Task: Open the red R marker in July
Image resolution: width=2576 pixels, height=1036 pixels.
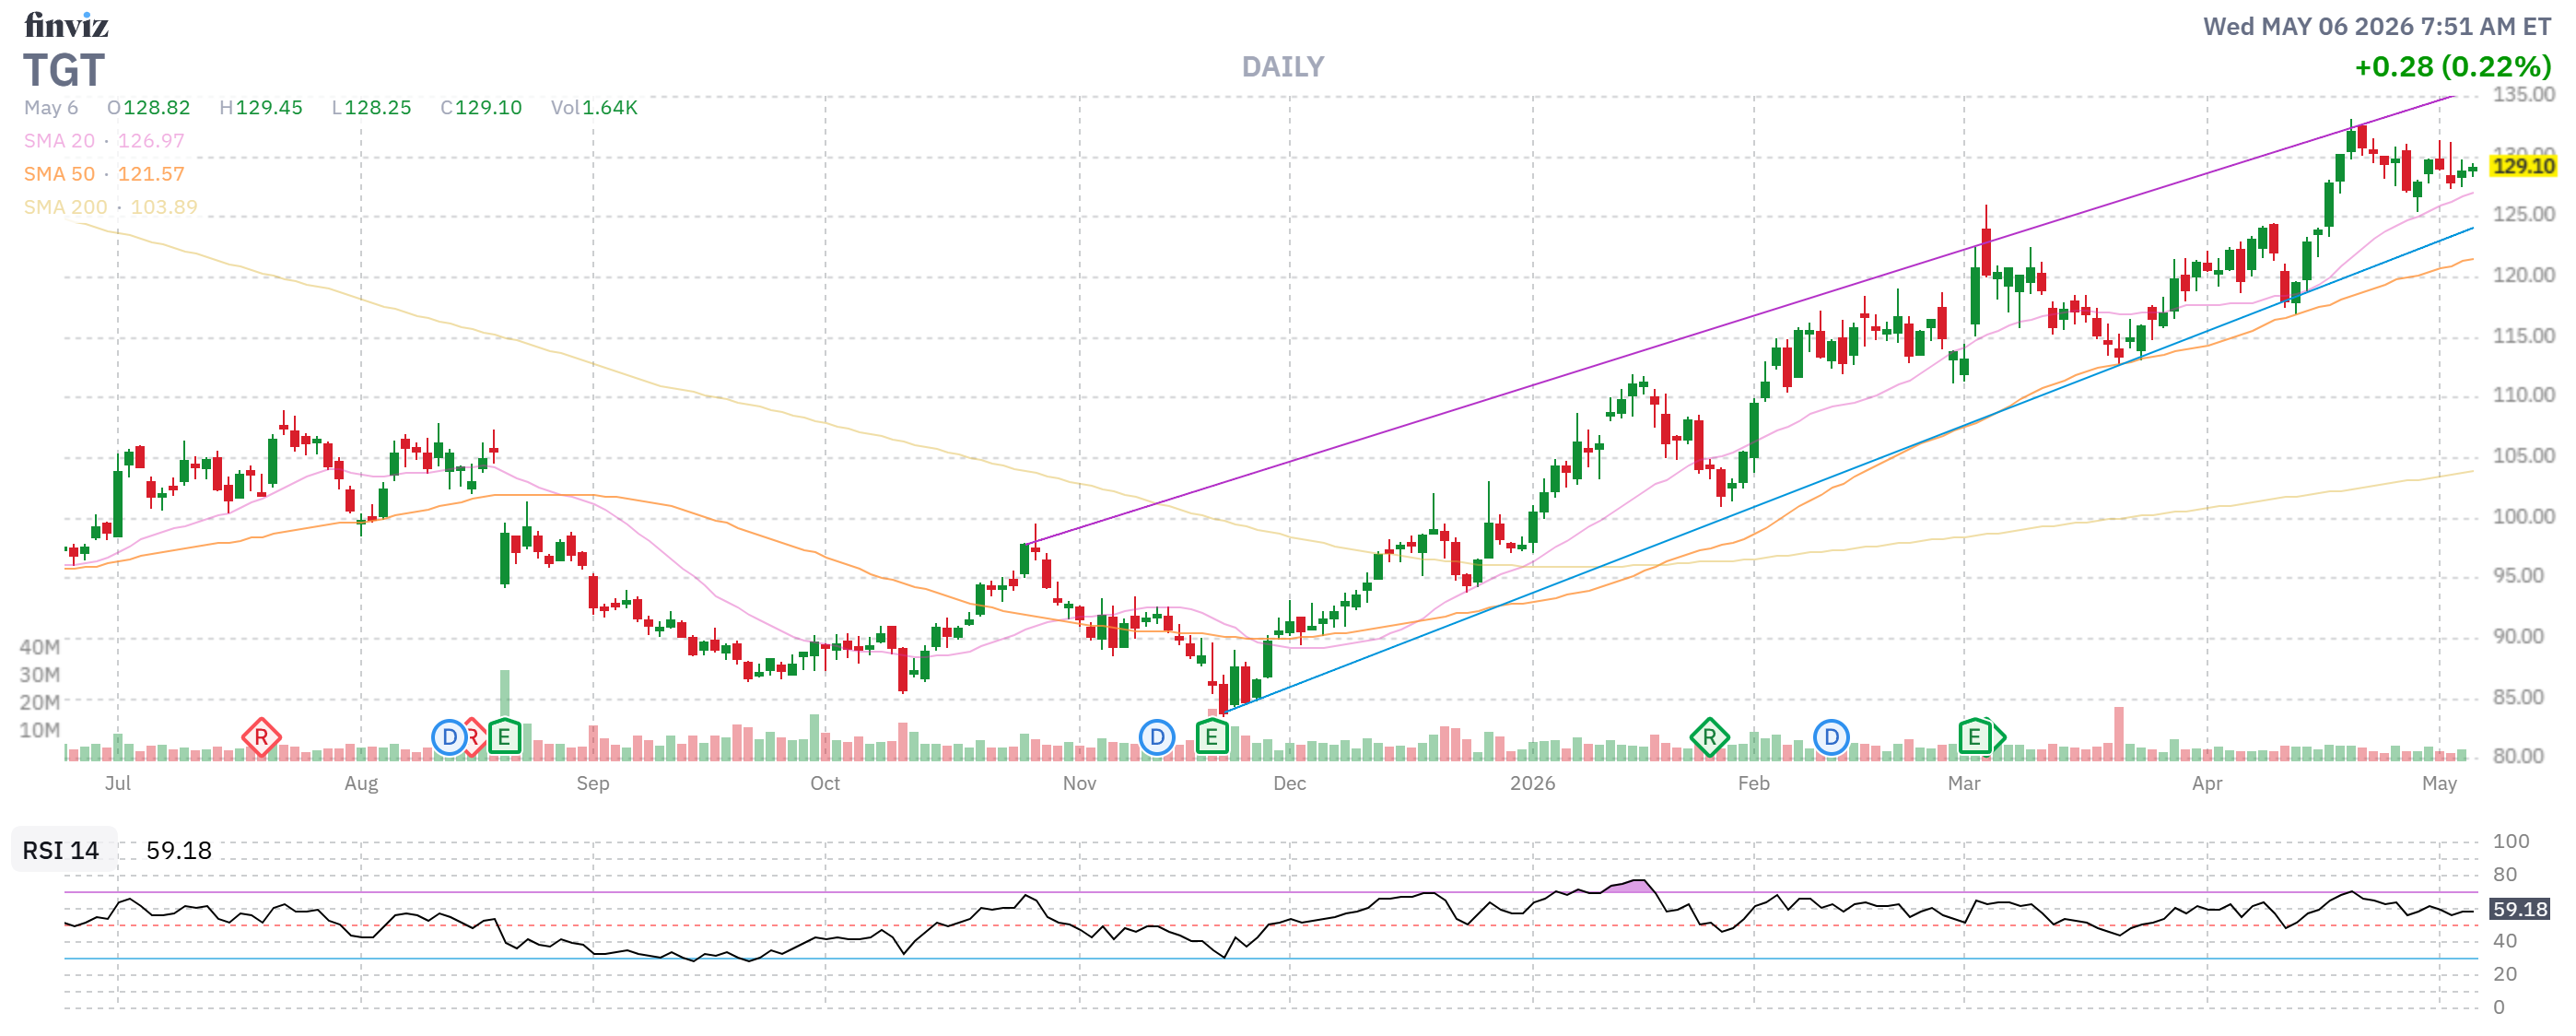Action: 261,738
